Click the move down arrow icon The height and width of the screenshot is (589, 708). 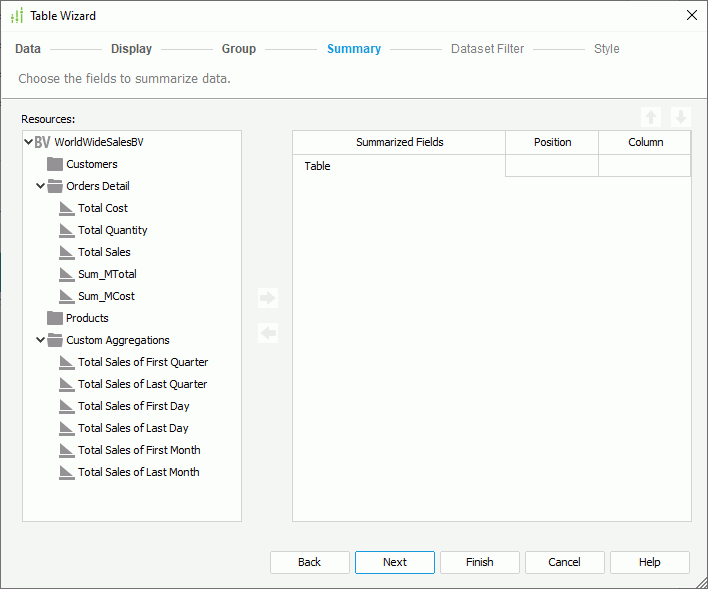coord(680,117)
